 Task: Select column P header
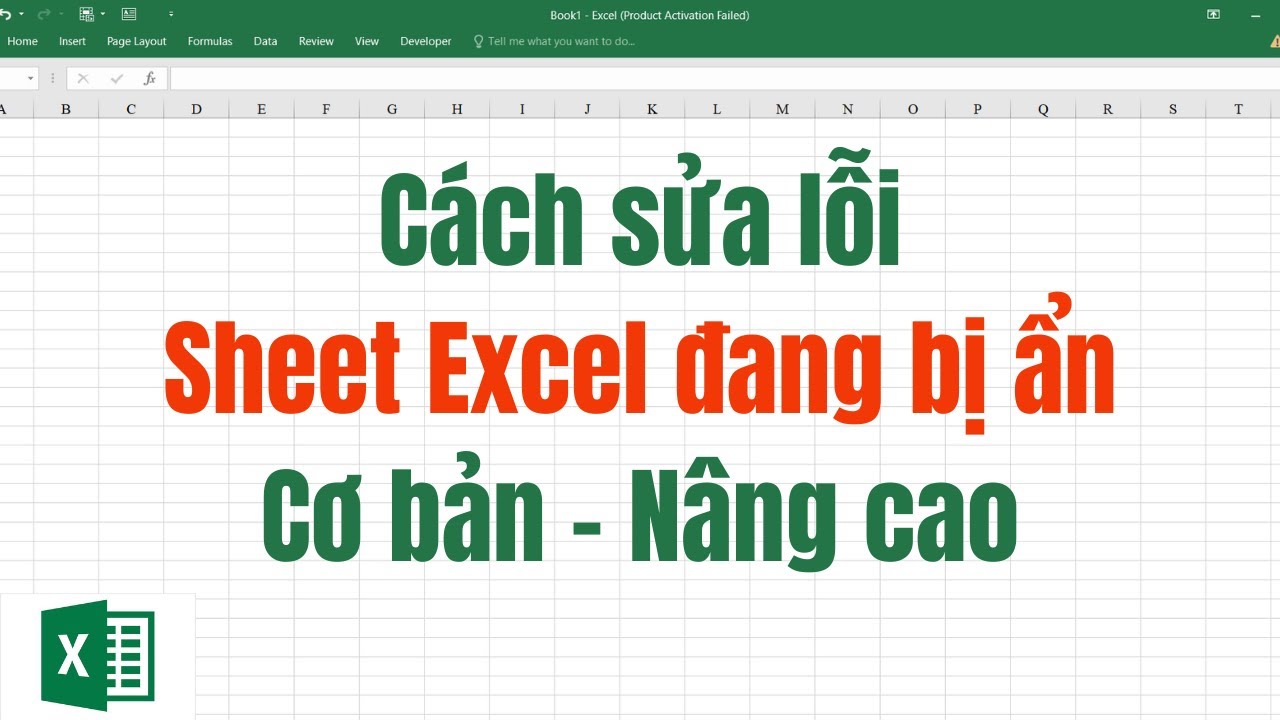978,109
